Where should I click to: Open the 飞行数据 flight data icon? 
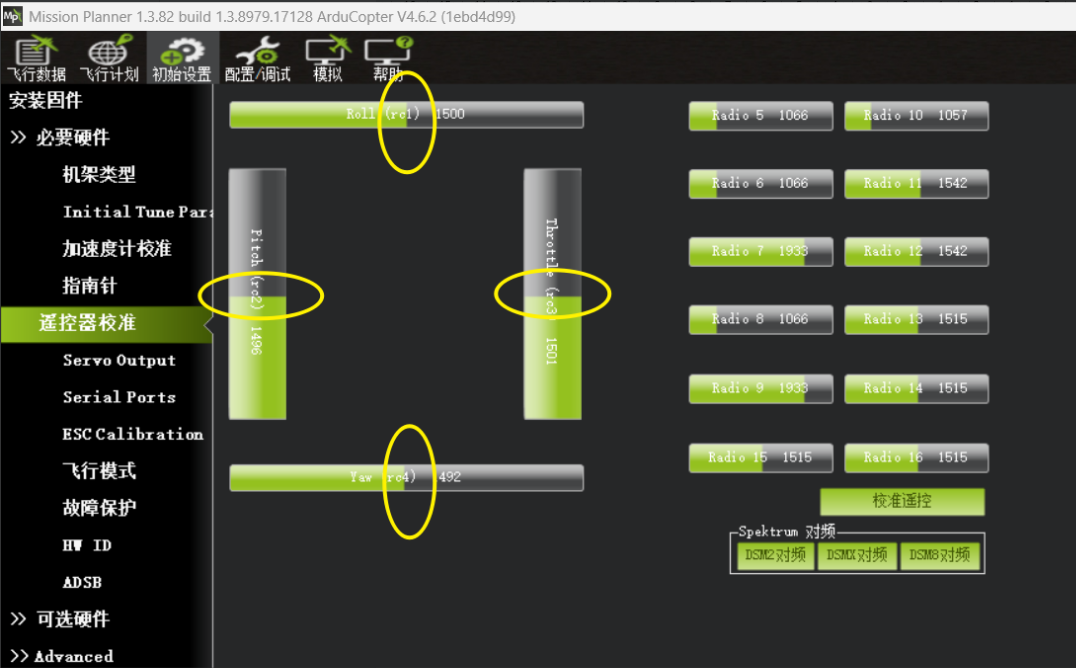point(36,58)
